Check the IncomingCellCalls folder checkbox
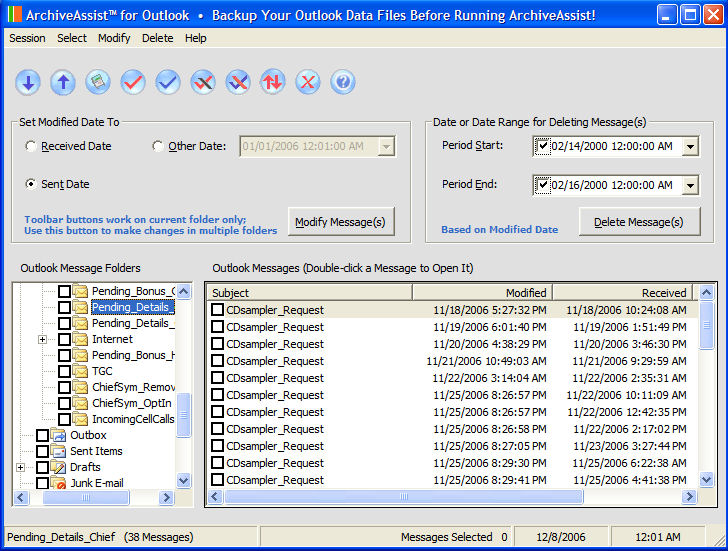 pos(65,419)
